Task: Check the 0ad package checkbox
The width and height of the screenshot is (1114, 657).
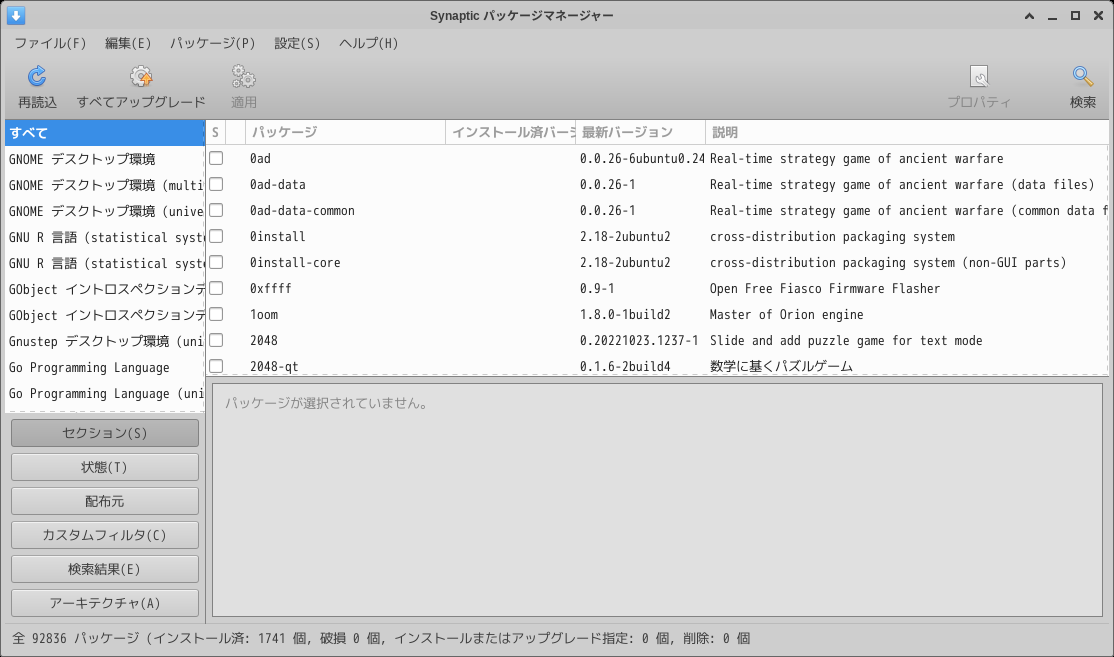Action: point(215,158)
